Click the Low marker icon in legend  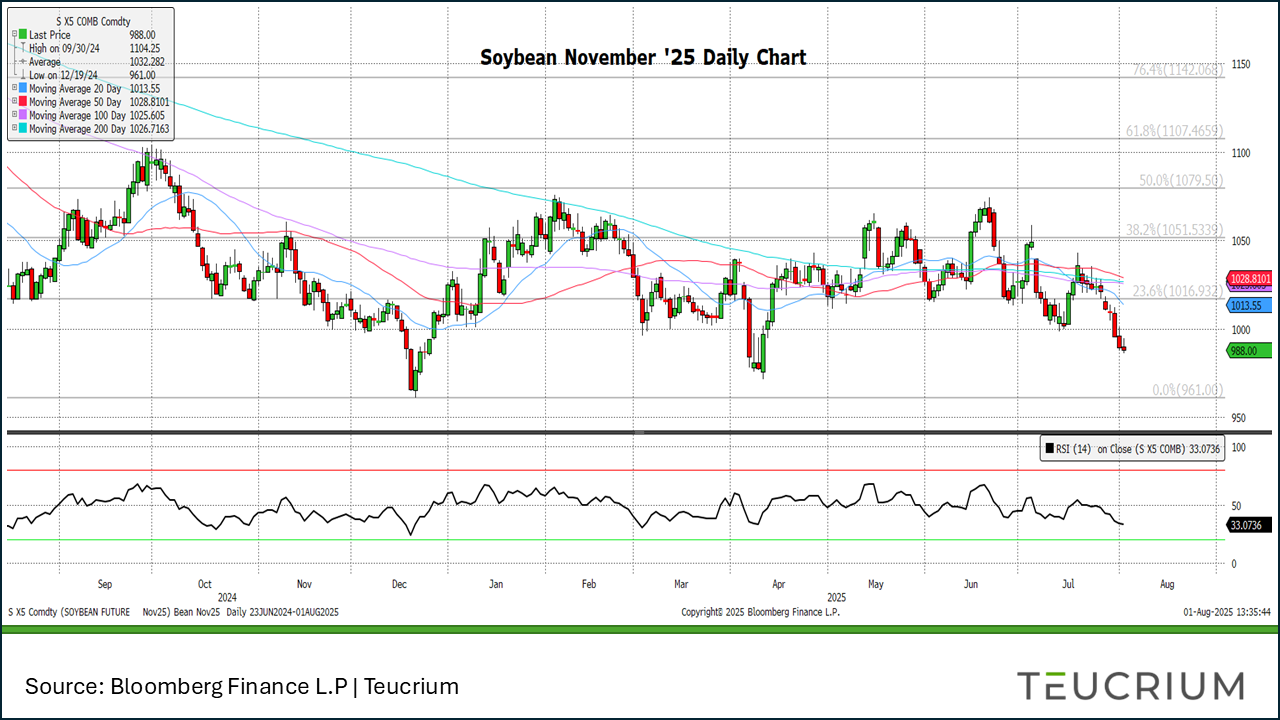click(23, 74)
